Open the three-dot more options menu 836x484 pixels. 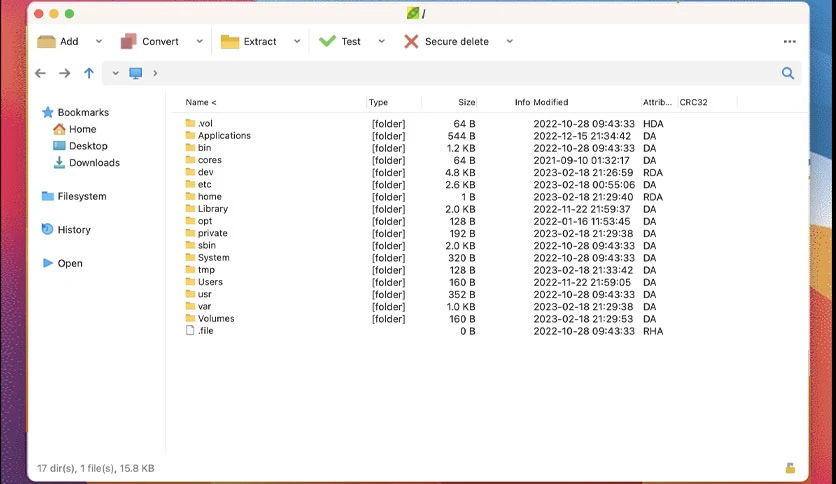click(x=790, y=42)
